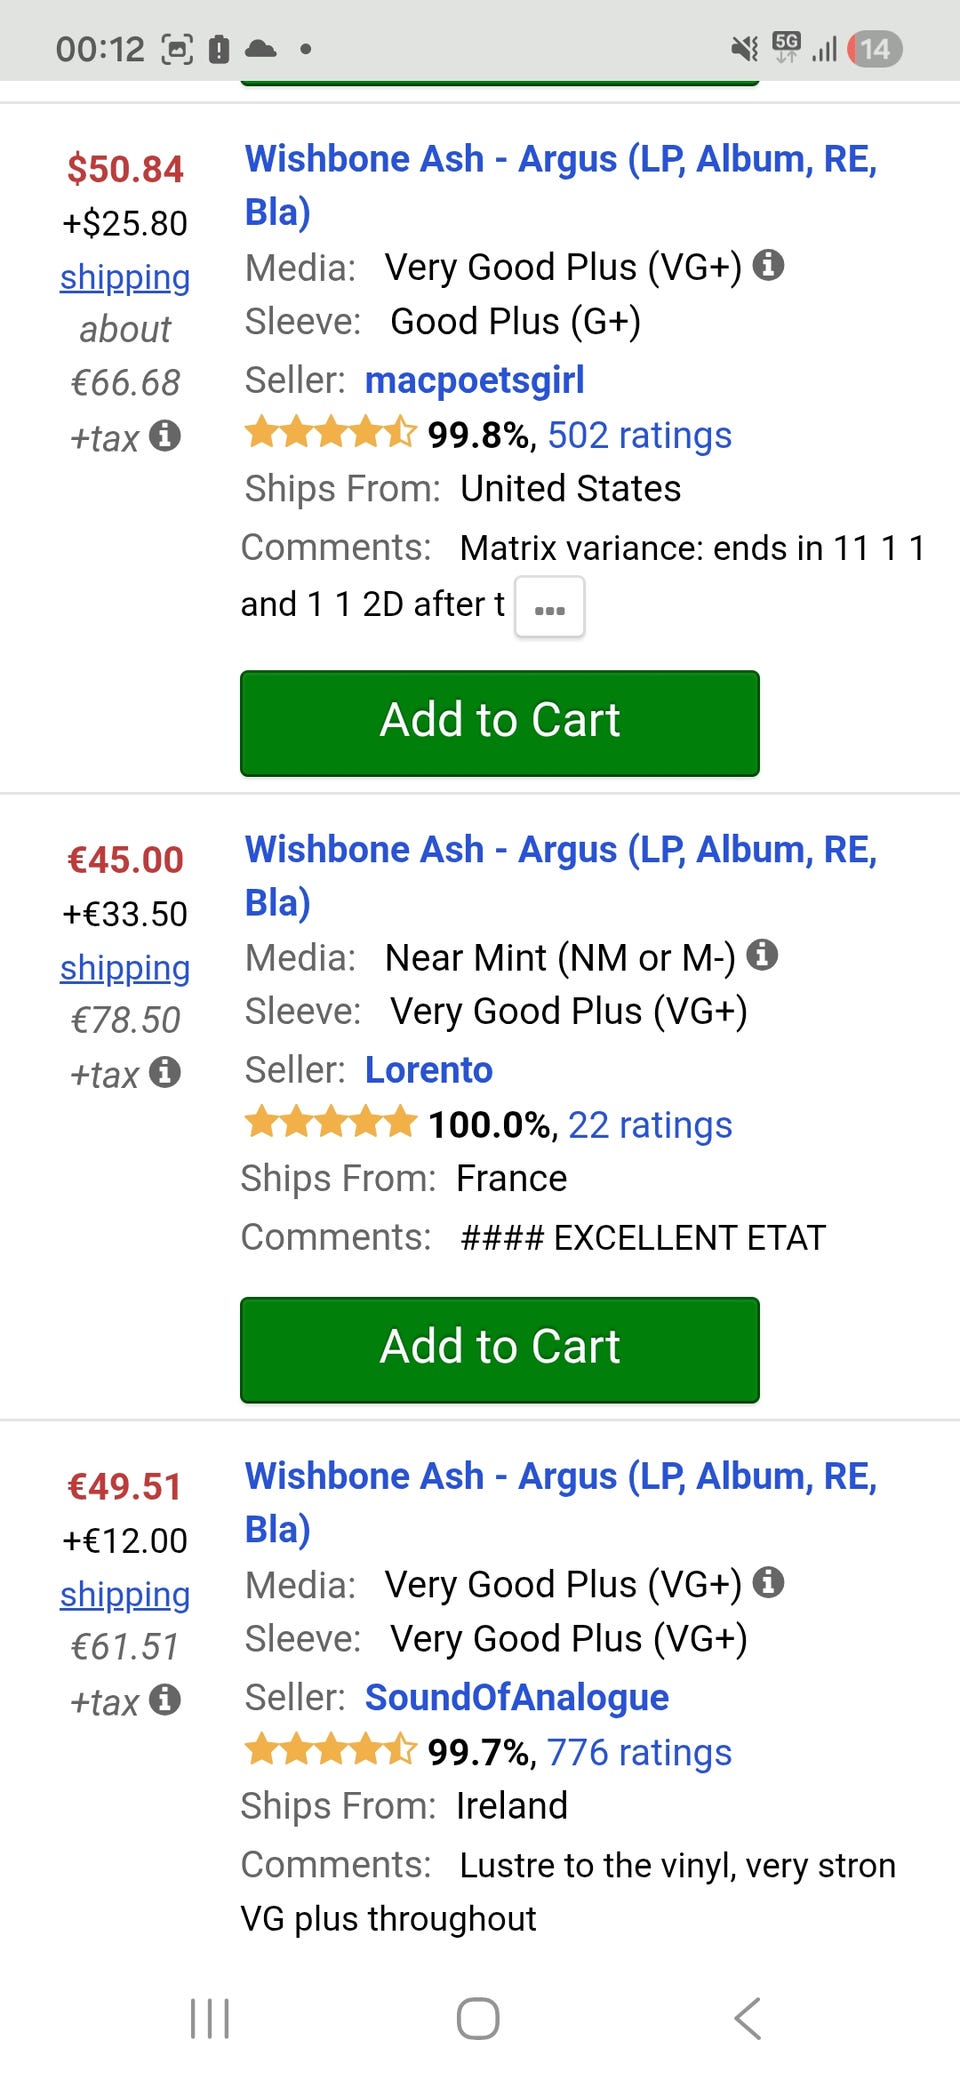The height and width of the screenshot is (2080, 960).
Task: Tap the info icon beside Near Mint media grade
Action: tap(762, 955)
